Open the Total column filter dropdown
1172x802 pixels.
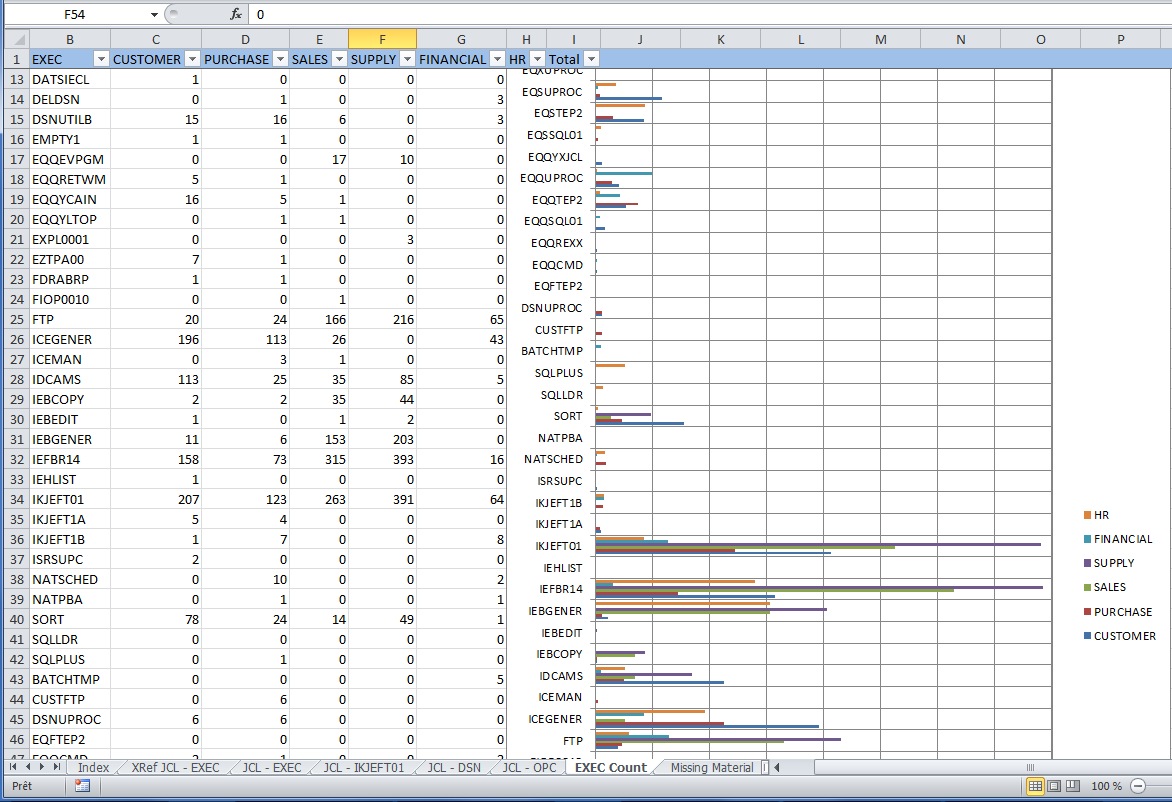tap(591, 59)
